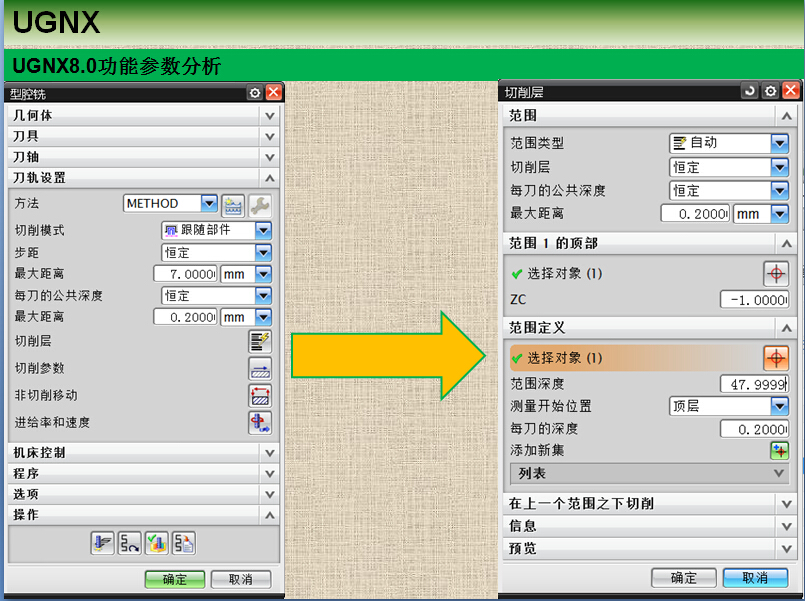Screen dimensions: 805x601
Task: Click the wrench edit icon beside METHOD
Action: pyautogui.click(x=260, y=206)
